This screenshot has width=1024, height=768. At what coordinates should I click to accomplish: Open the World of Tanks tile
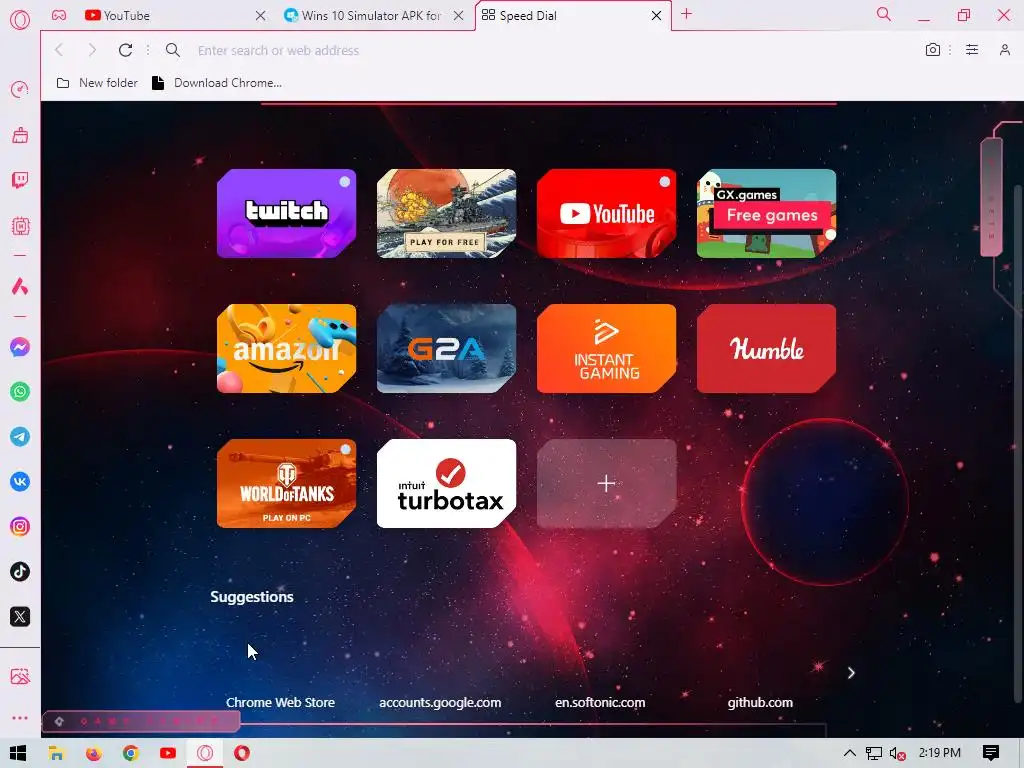click(287, 483)
